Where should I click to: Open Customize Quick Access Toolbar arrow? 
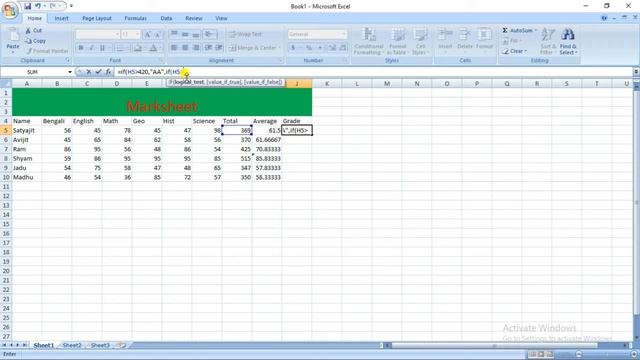pyautogui.click(x=71, y=6)
